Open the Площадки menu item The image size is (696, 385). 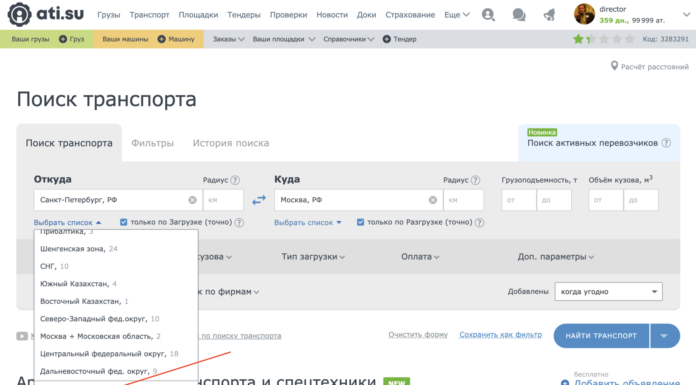[x=198, y=15]
